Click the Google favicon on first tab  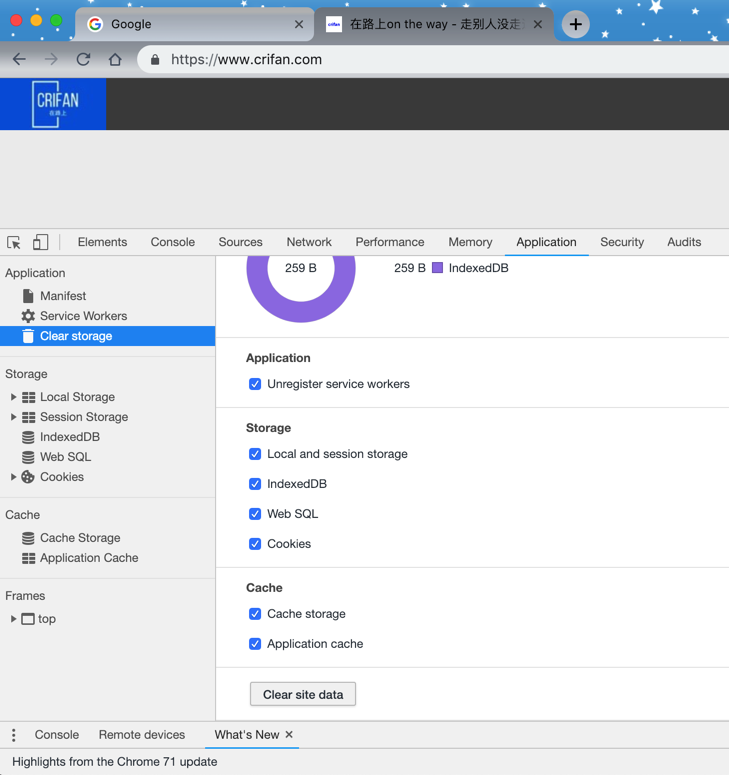95,24
